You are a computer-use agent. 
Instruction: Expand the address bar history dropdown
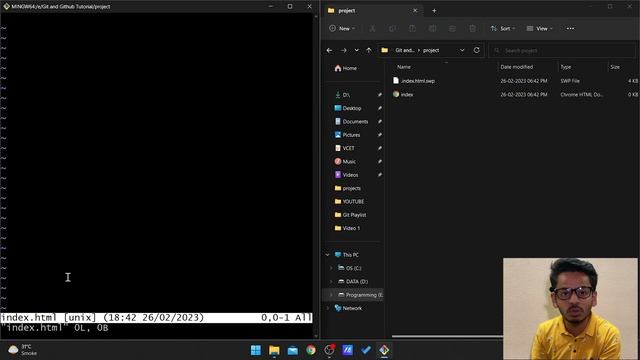462,50
